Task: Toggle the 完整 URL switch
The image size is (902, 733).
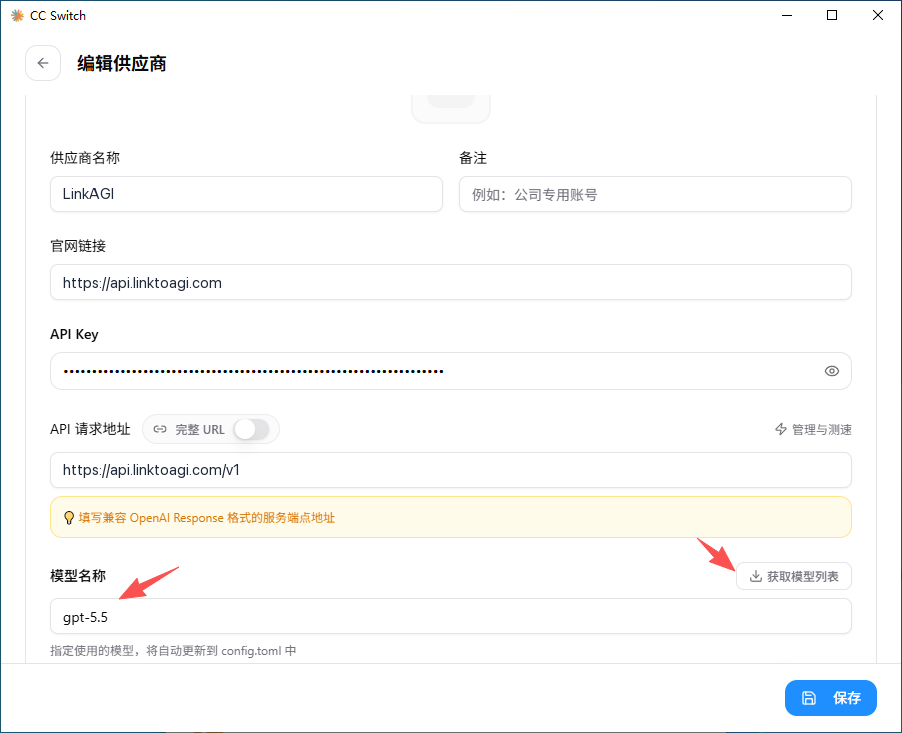Action: click(251, 429)
